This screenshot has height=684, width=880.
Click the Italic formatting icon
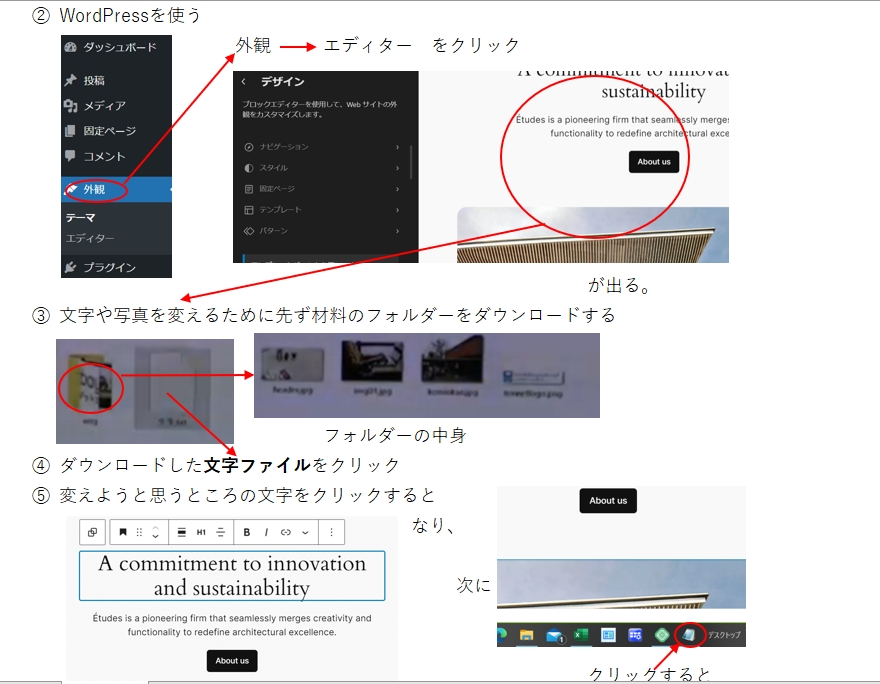coord(266,532)
